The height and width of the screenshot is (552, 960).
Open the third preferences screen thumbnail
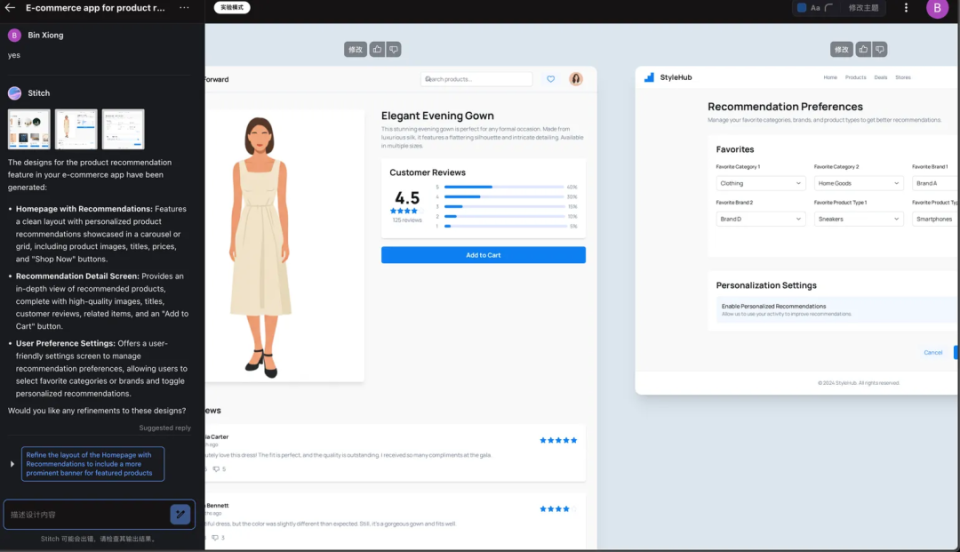click(123, 129)
